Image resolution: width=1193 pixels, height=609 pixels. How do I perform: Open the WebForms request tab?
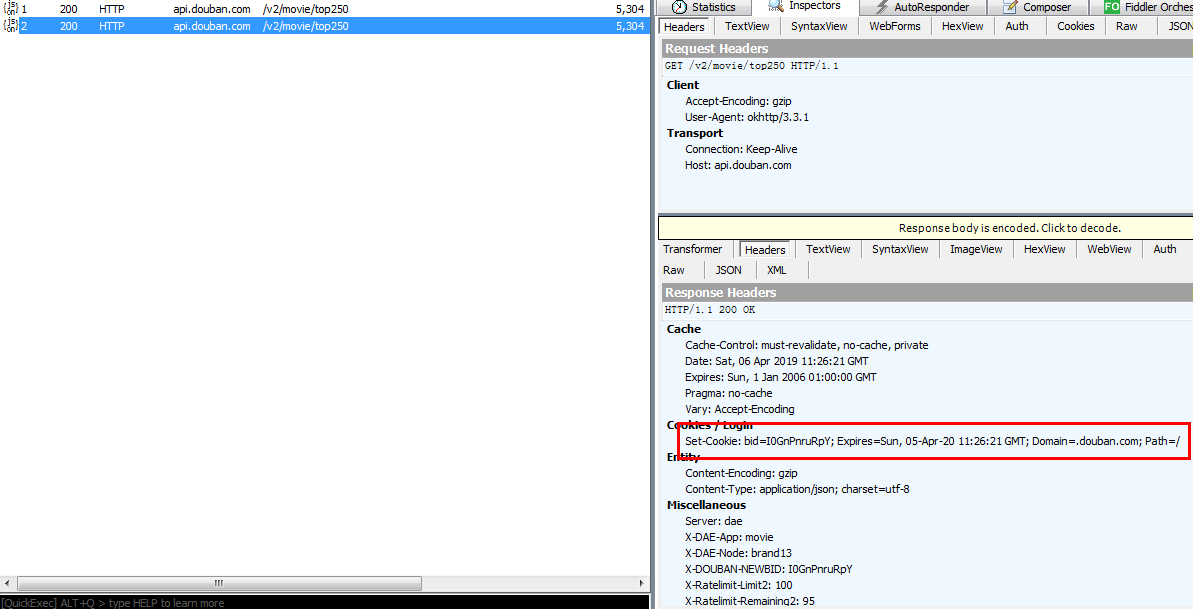[x=895, y=26]
